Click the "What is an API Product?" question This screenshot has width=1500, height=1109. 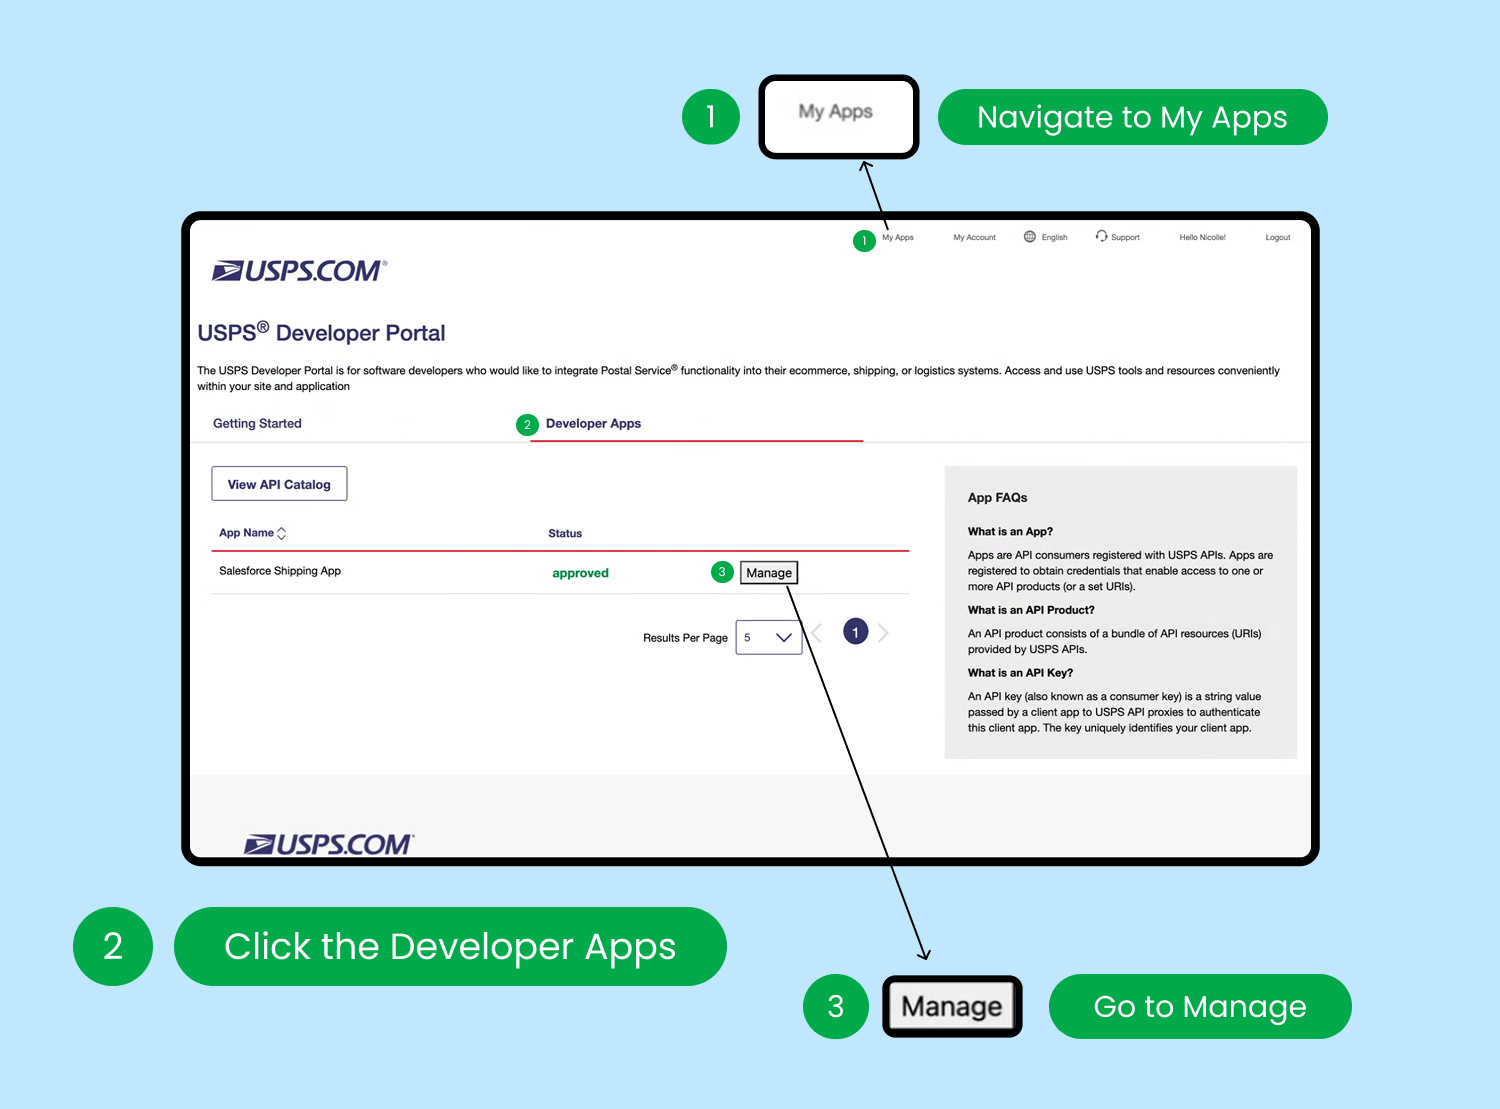[x=1031, y=610]
